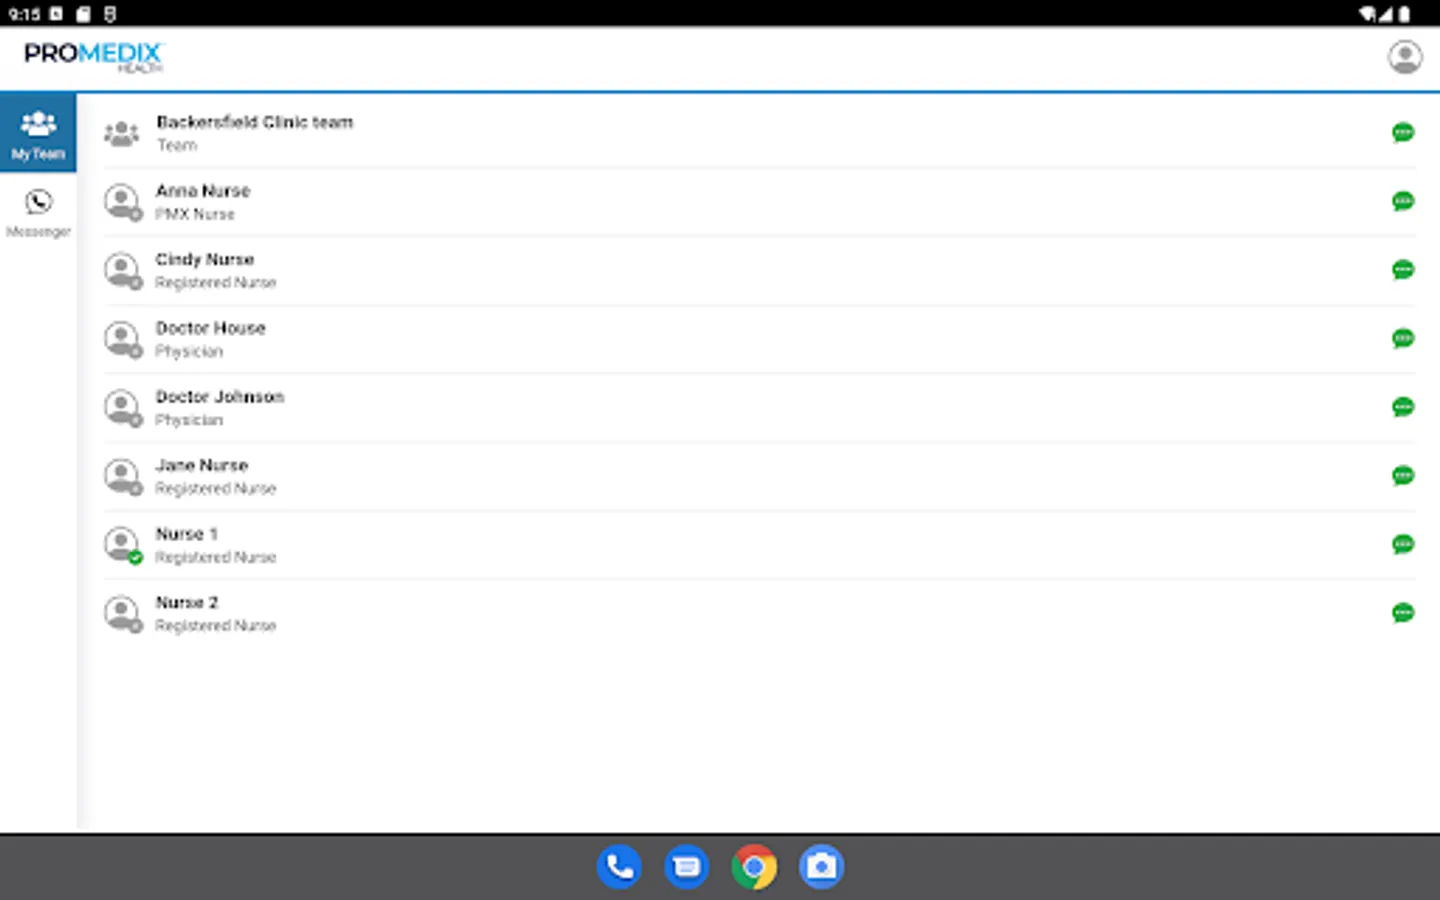Click Cindy Nurse's avatar icon
1440x900 pixels.
point(123,270)
